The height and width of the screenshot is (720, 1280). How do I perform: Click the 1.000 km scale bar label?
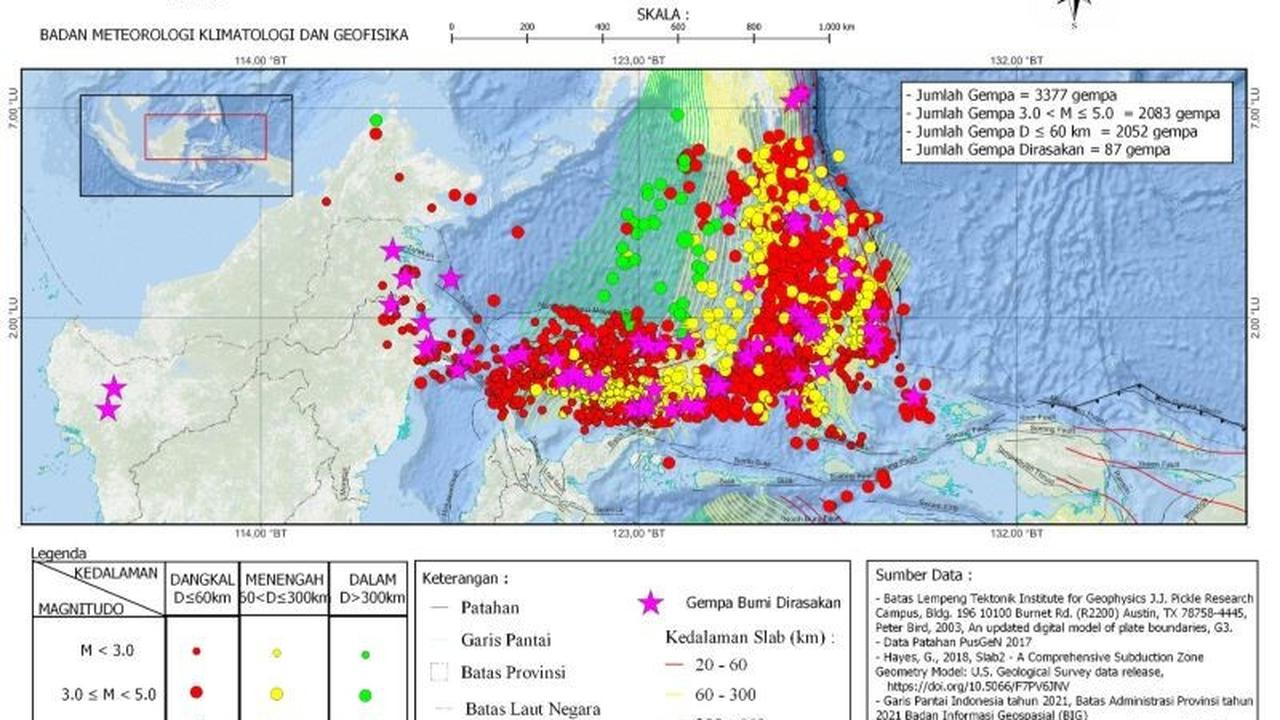click(x=836, y=27)
